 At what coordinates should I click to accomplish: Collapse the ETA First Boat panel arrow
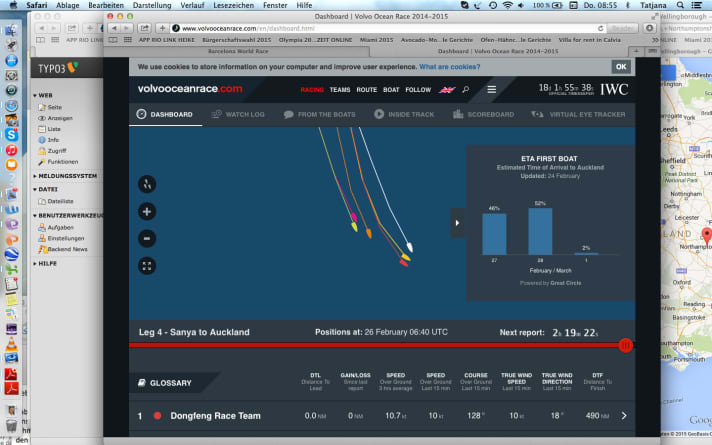point(457,223)
